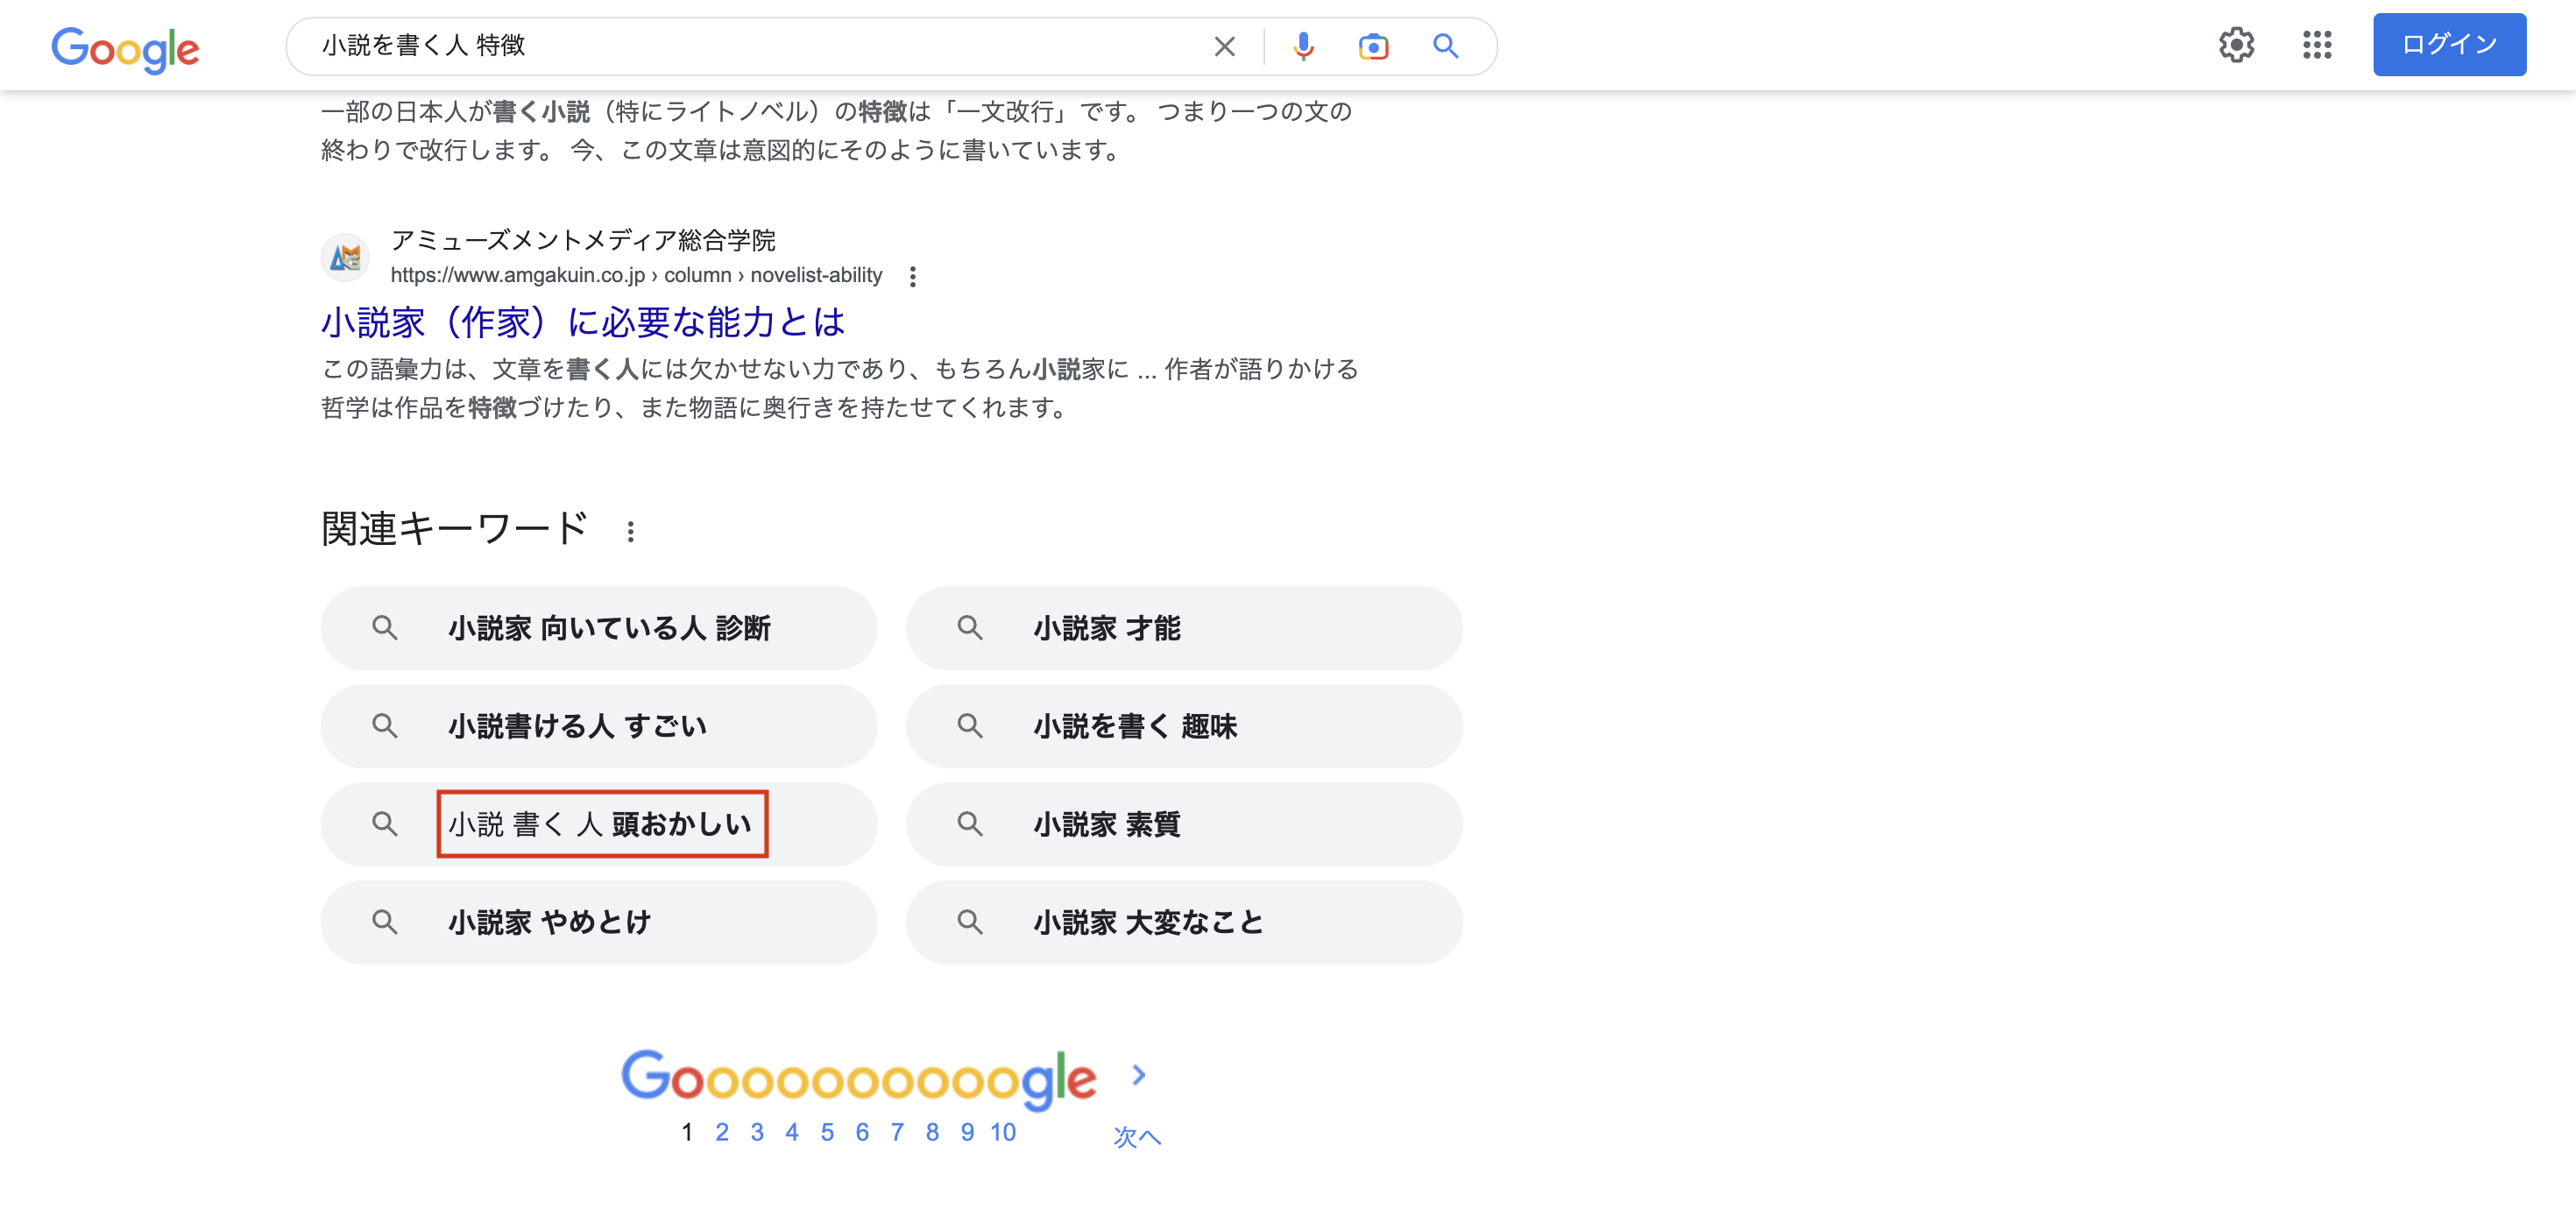Click the amgakuin site favicon

point(345,258)
